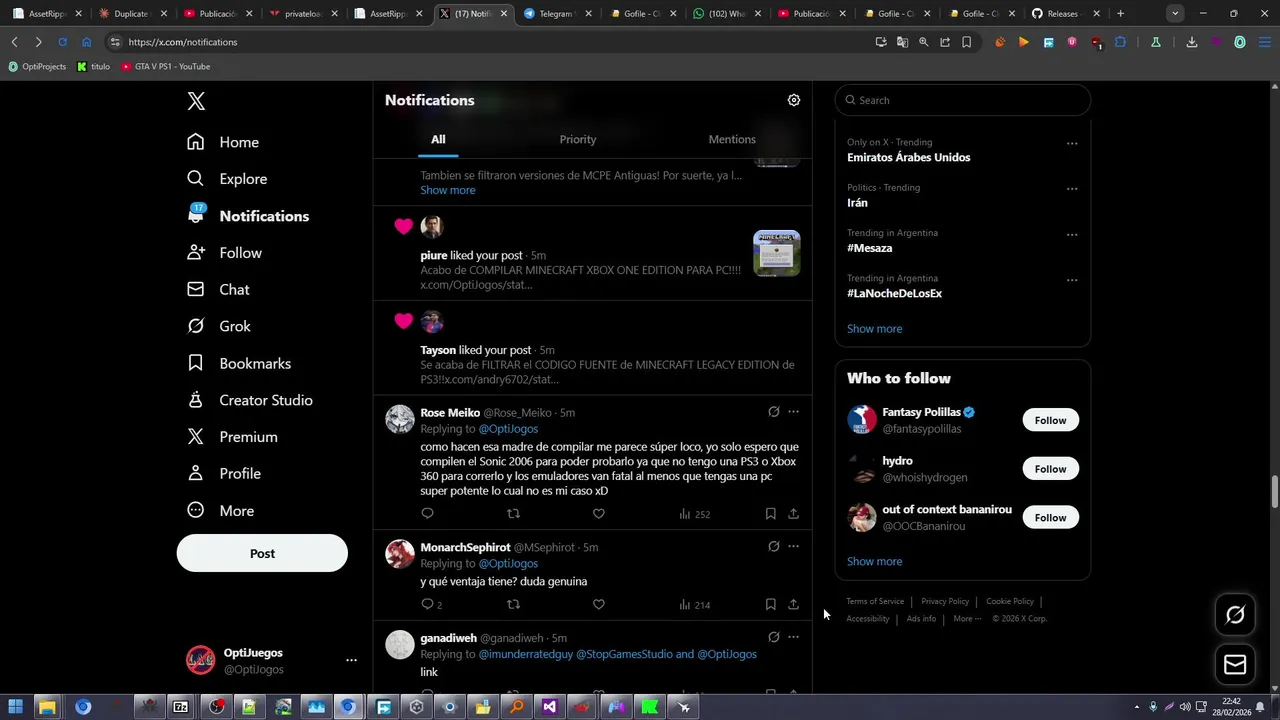Switch to the Priority tab

578,139
